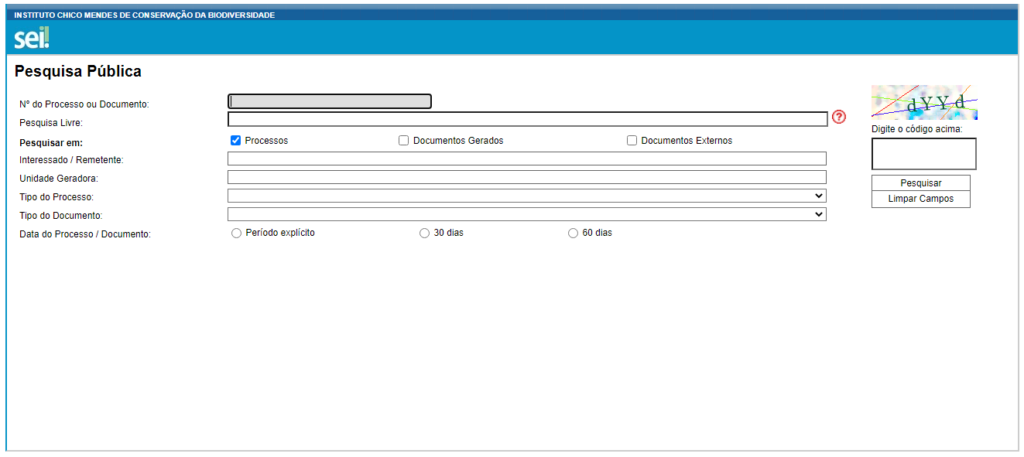This screenshot has width=1024, height=457.
Task: Click the Instituto Chico Mendes header title
Action: 144,15
